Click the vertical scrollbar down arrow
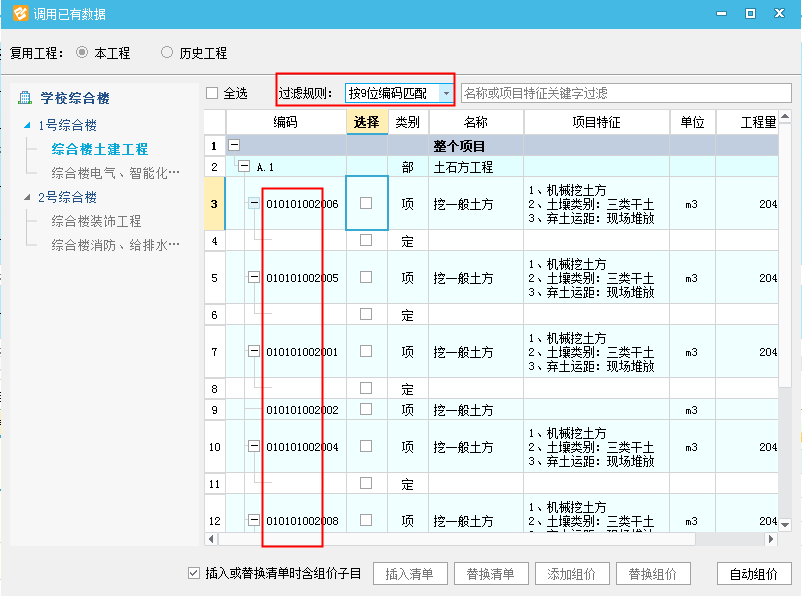This screenshot has height=596, width=802. tap(784, 525)
